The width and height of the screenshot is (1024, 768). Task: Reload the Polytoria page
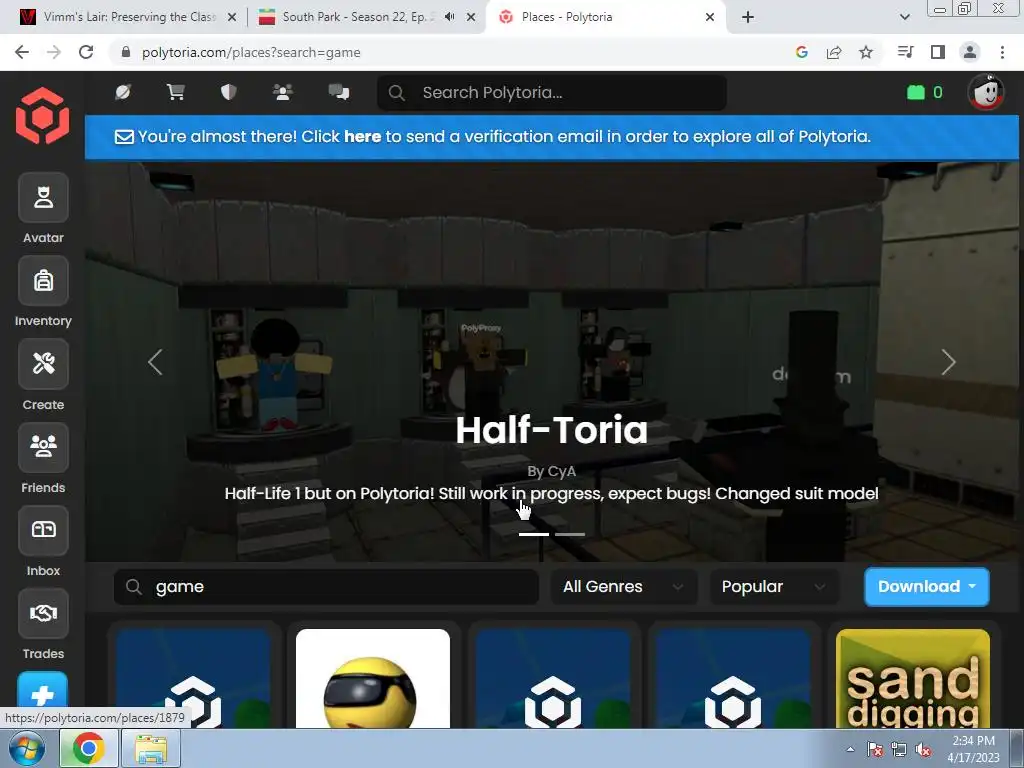[x=86, y=52]
